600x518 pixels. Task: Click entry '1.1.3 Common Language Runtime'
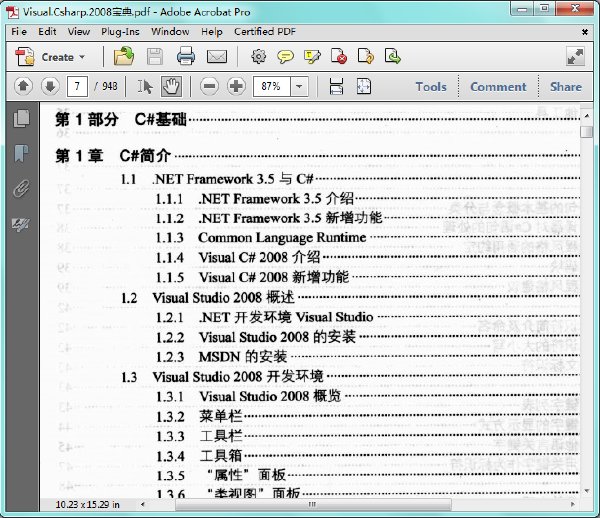pos(261,238)
